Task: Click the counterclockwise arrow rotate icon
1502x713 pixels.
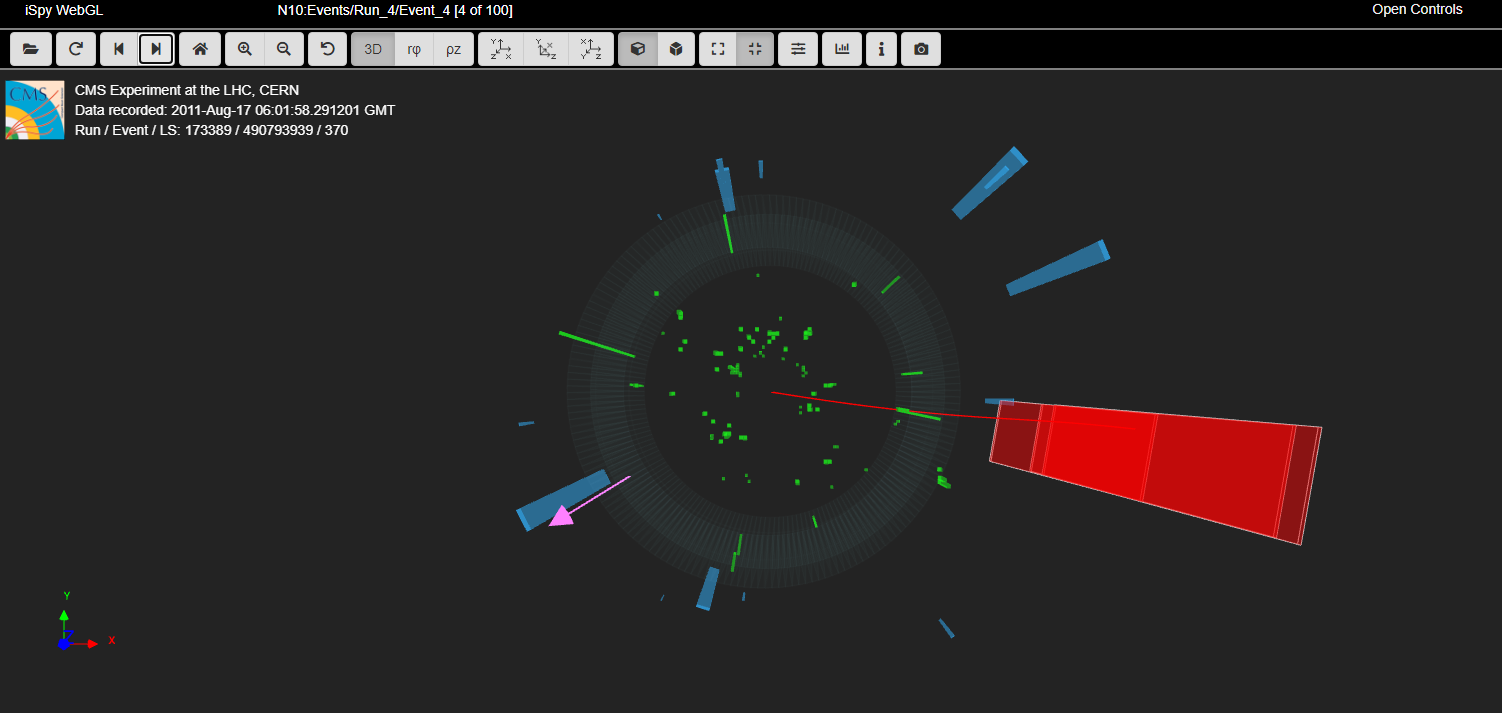Action: point(327,49)
